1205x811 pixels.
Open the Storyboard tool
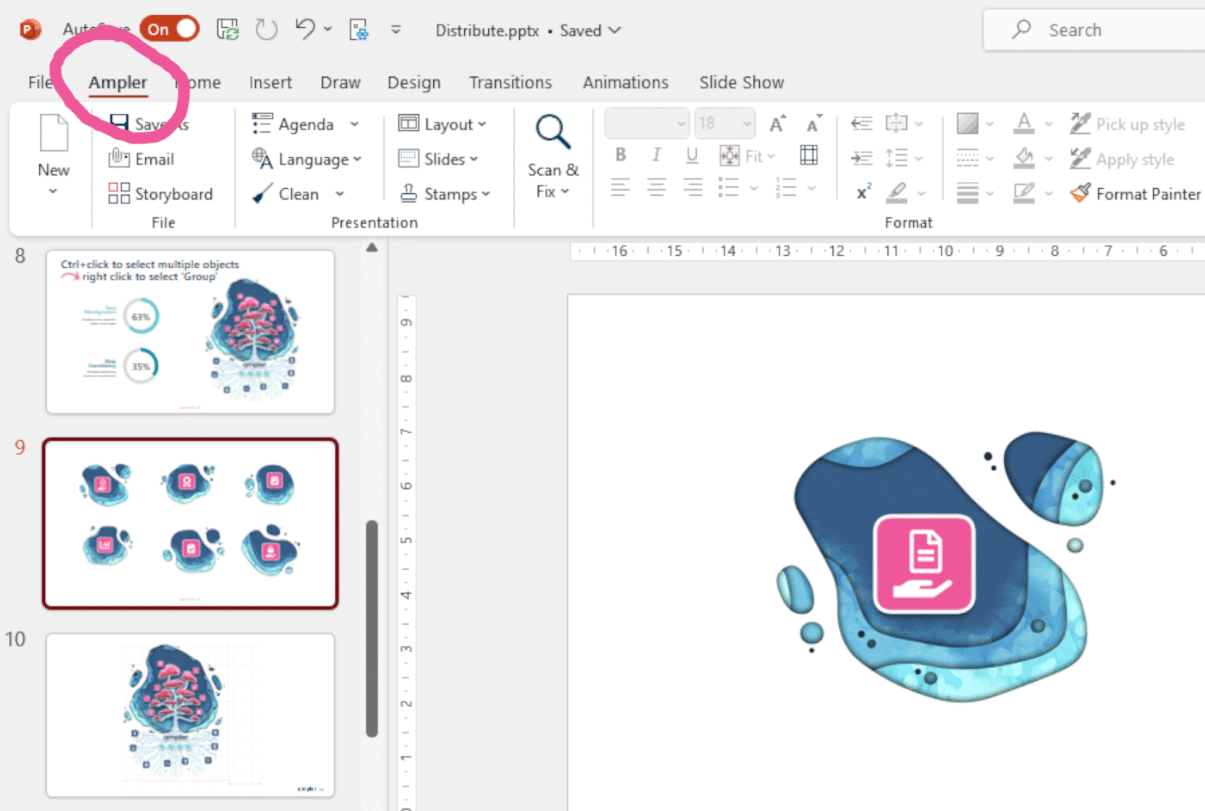click(161, 193)
